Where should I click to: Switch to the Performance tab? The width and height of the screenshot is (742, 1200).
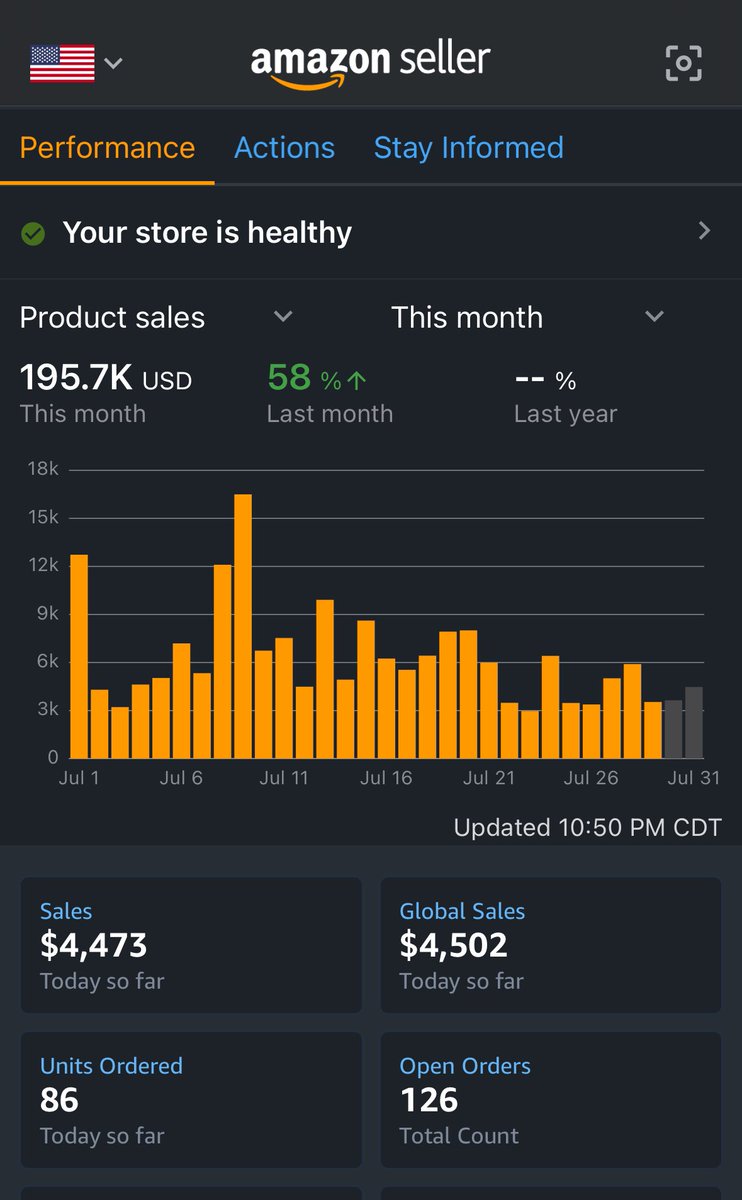pyautogui.click(x=107, y=148)
